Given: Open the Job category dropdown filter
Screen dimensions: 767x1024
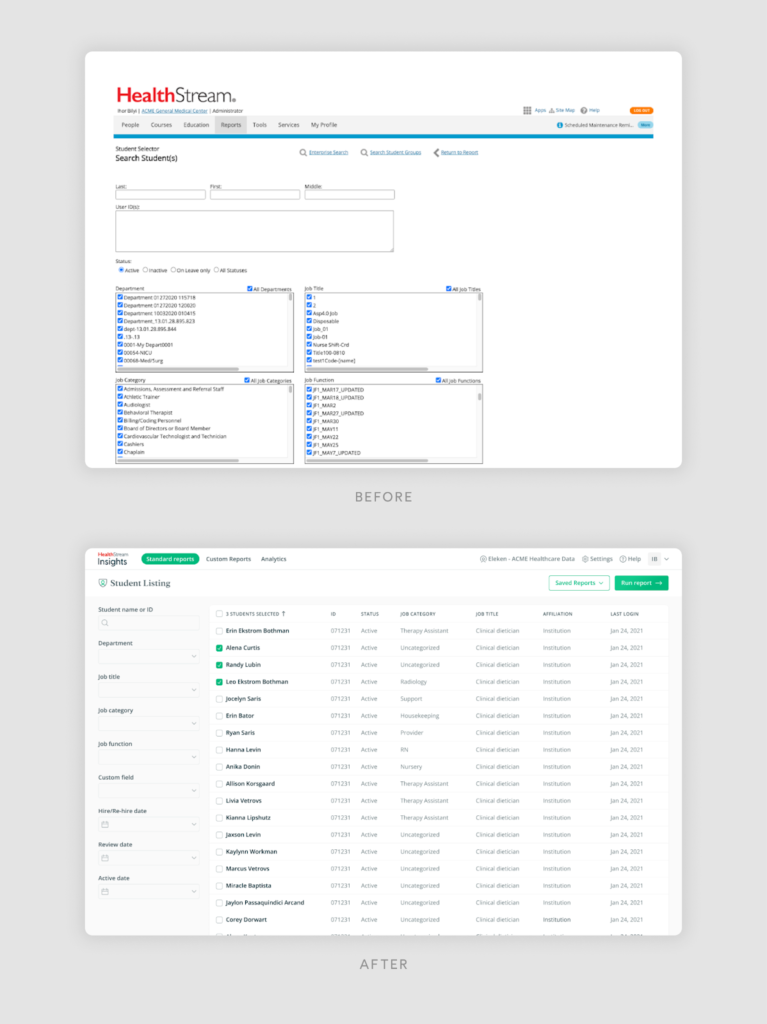Looking at the screenshot, I should click(x=148, y=724).
